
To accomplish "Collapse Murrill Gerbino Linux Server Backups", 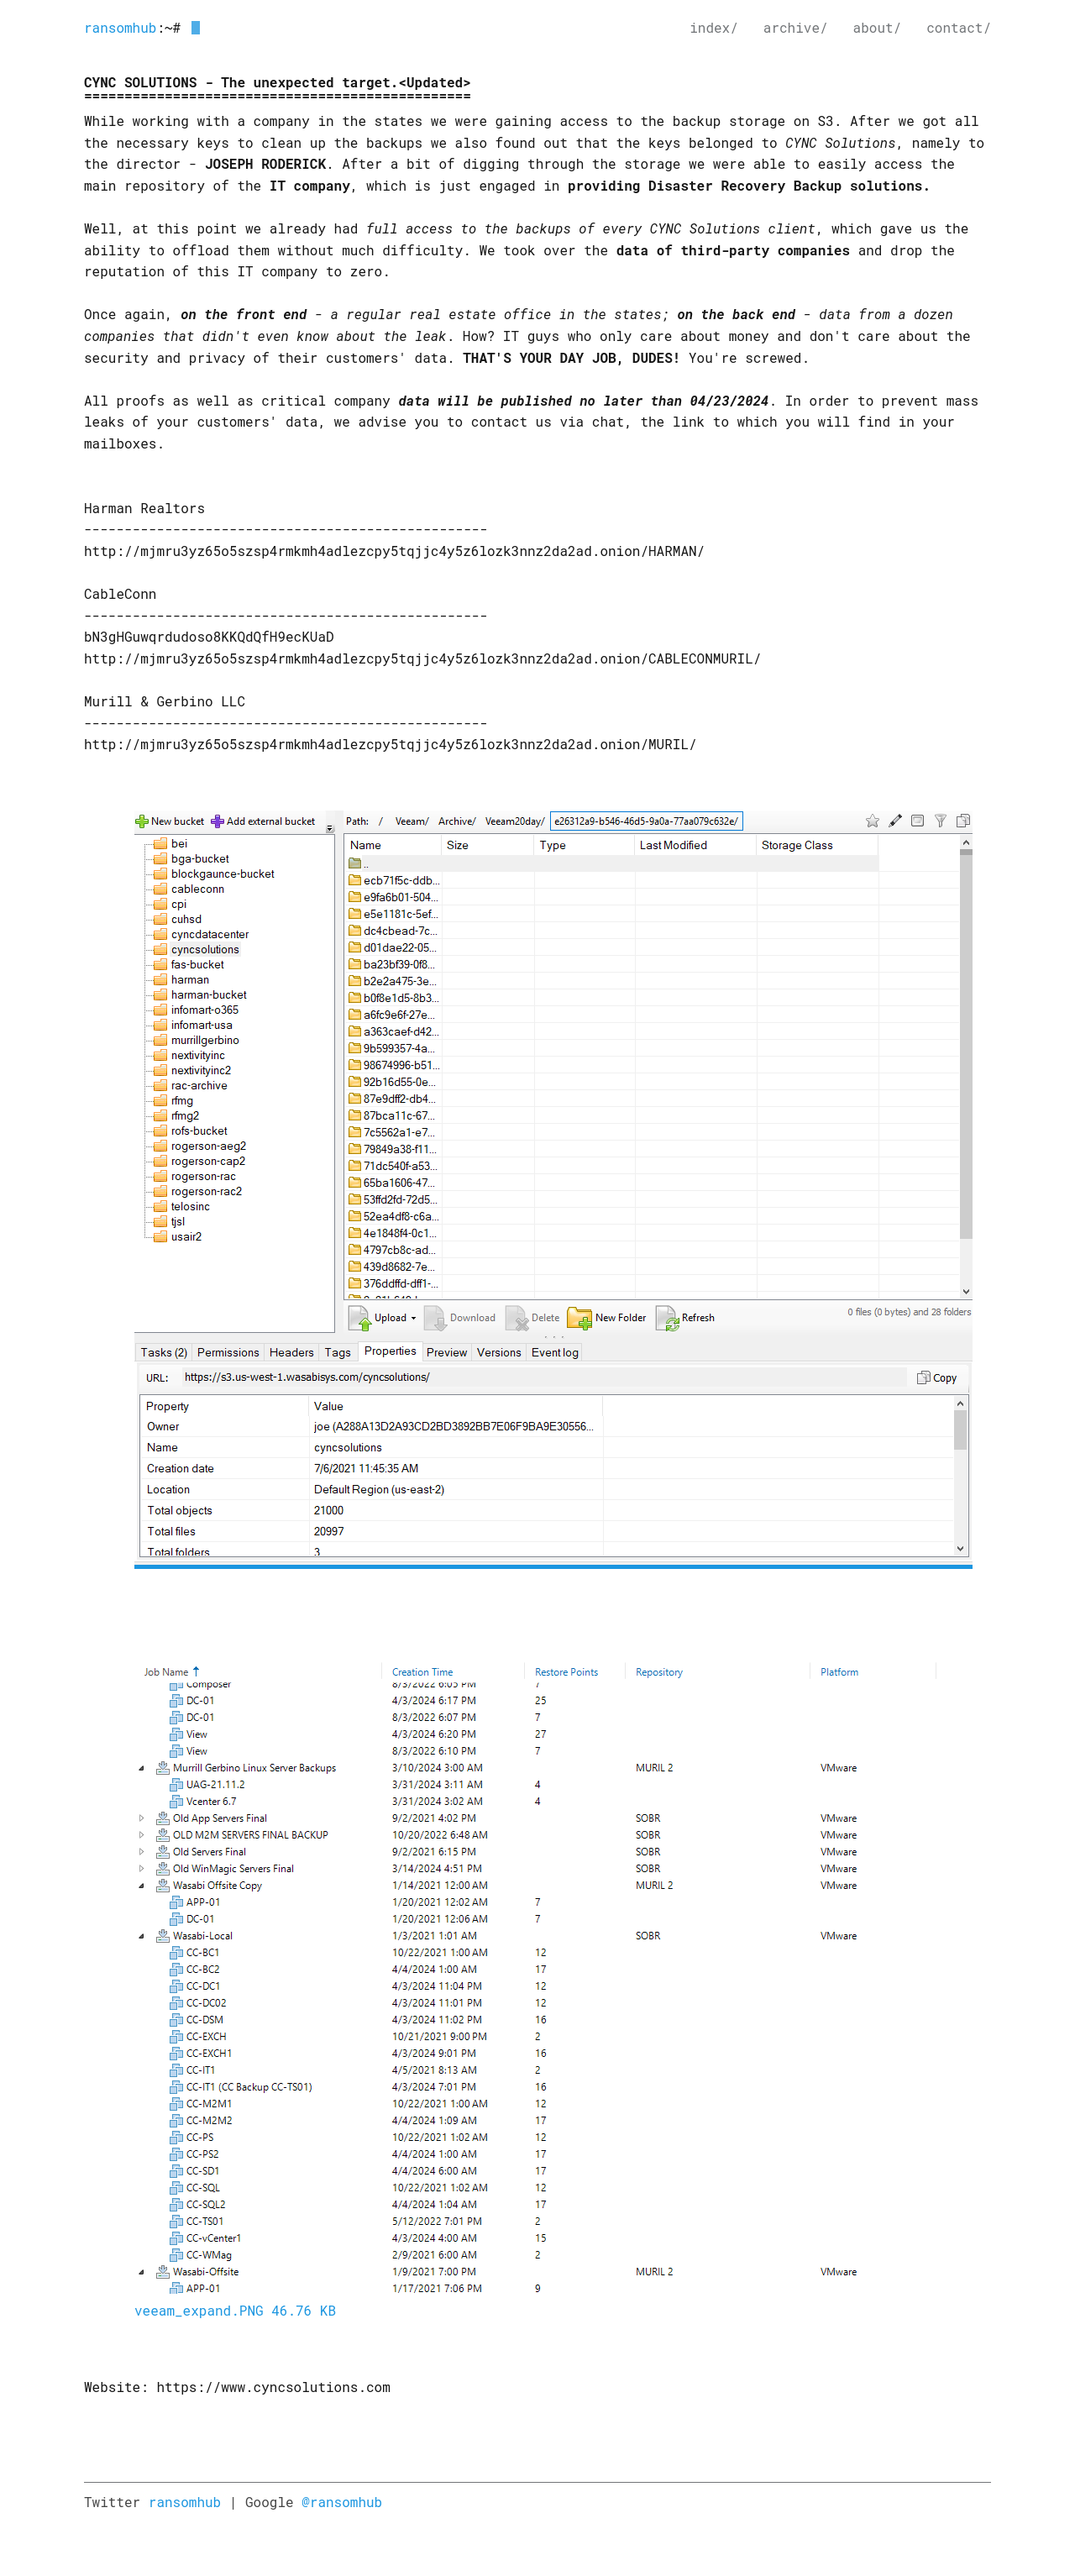I will point(141,1768).
